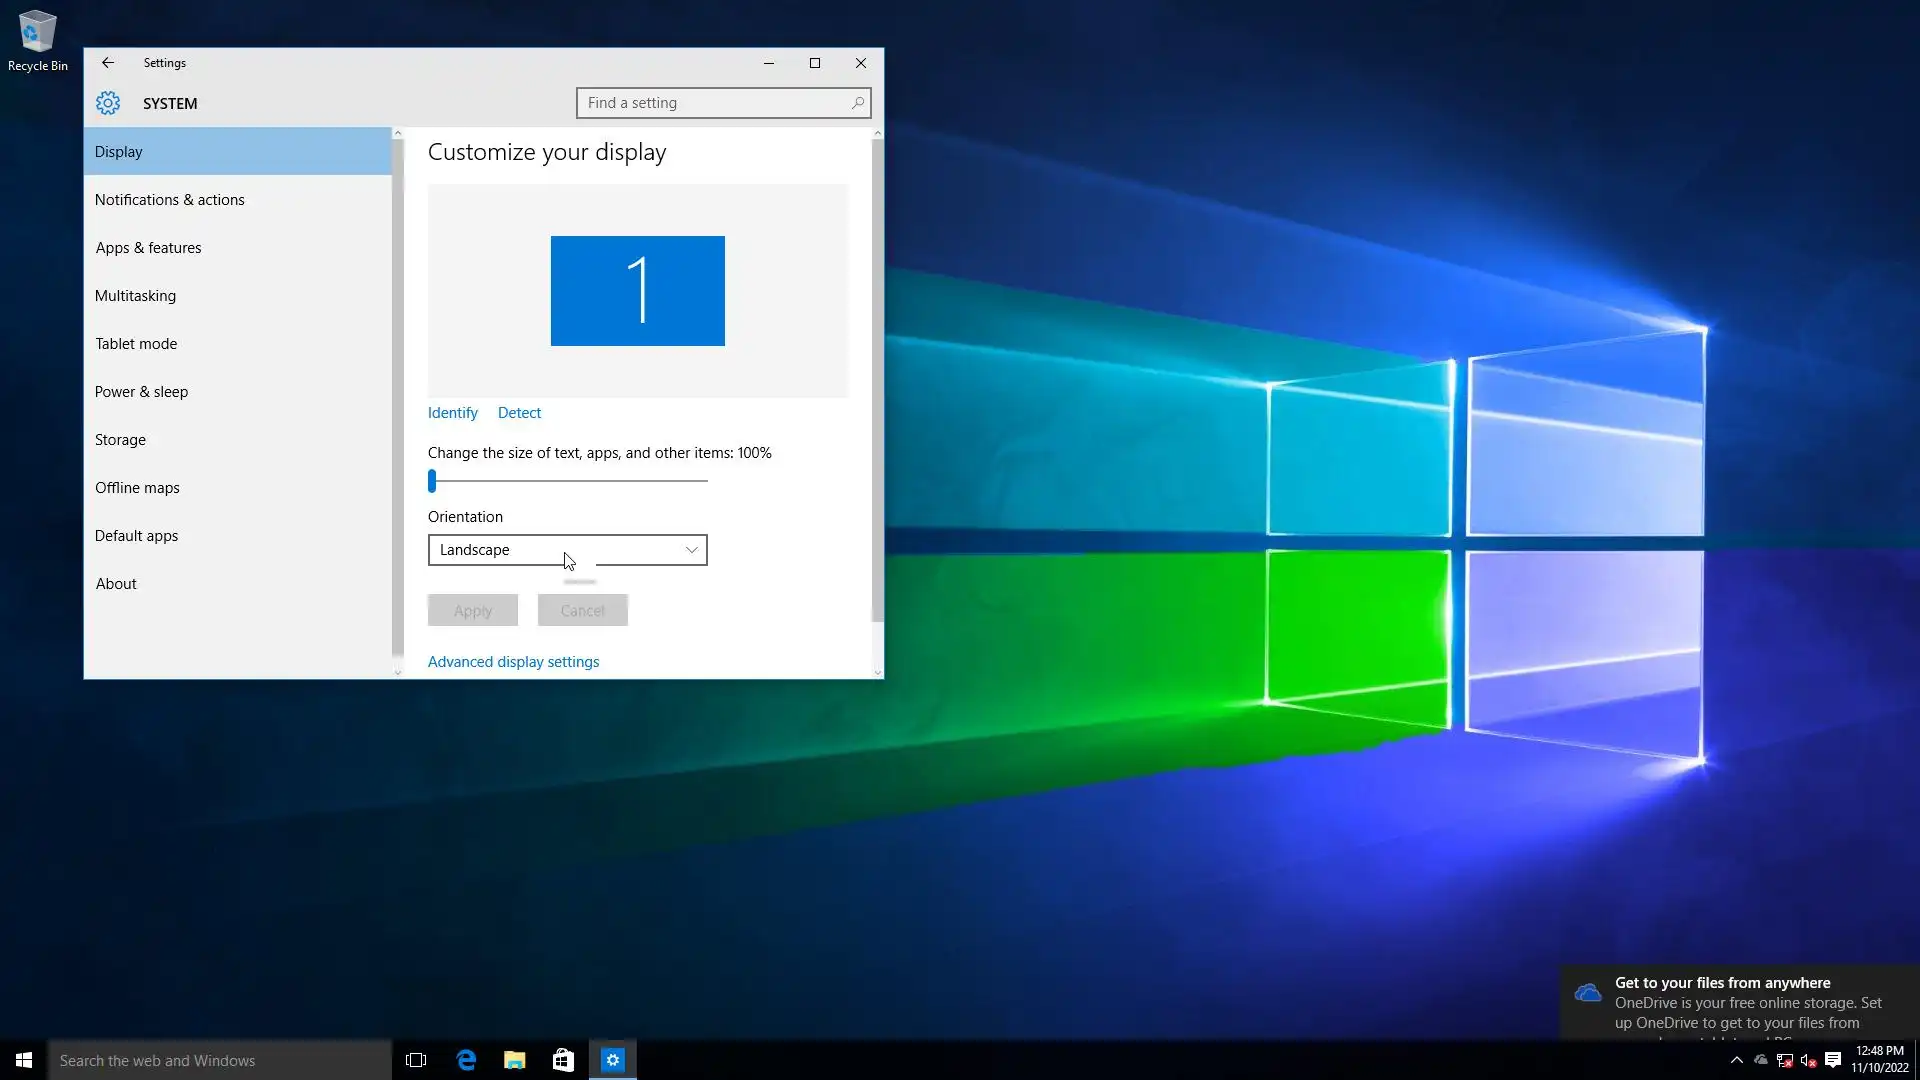The image size is (1920, 1080).
Task: Click the text size slider handle
Action: point(432,481)
